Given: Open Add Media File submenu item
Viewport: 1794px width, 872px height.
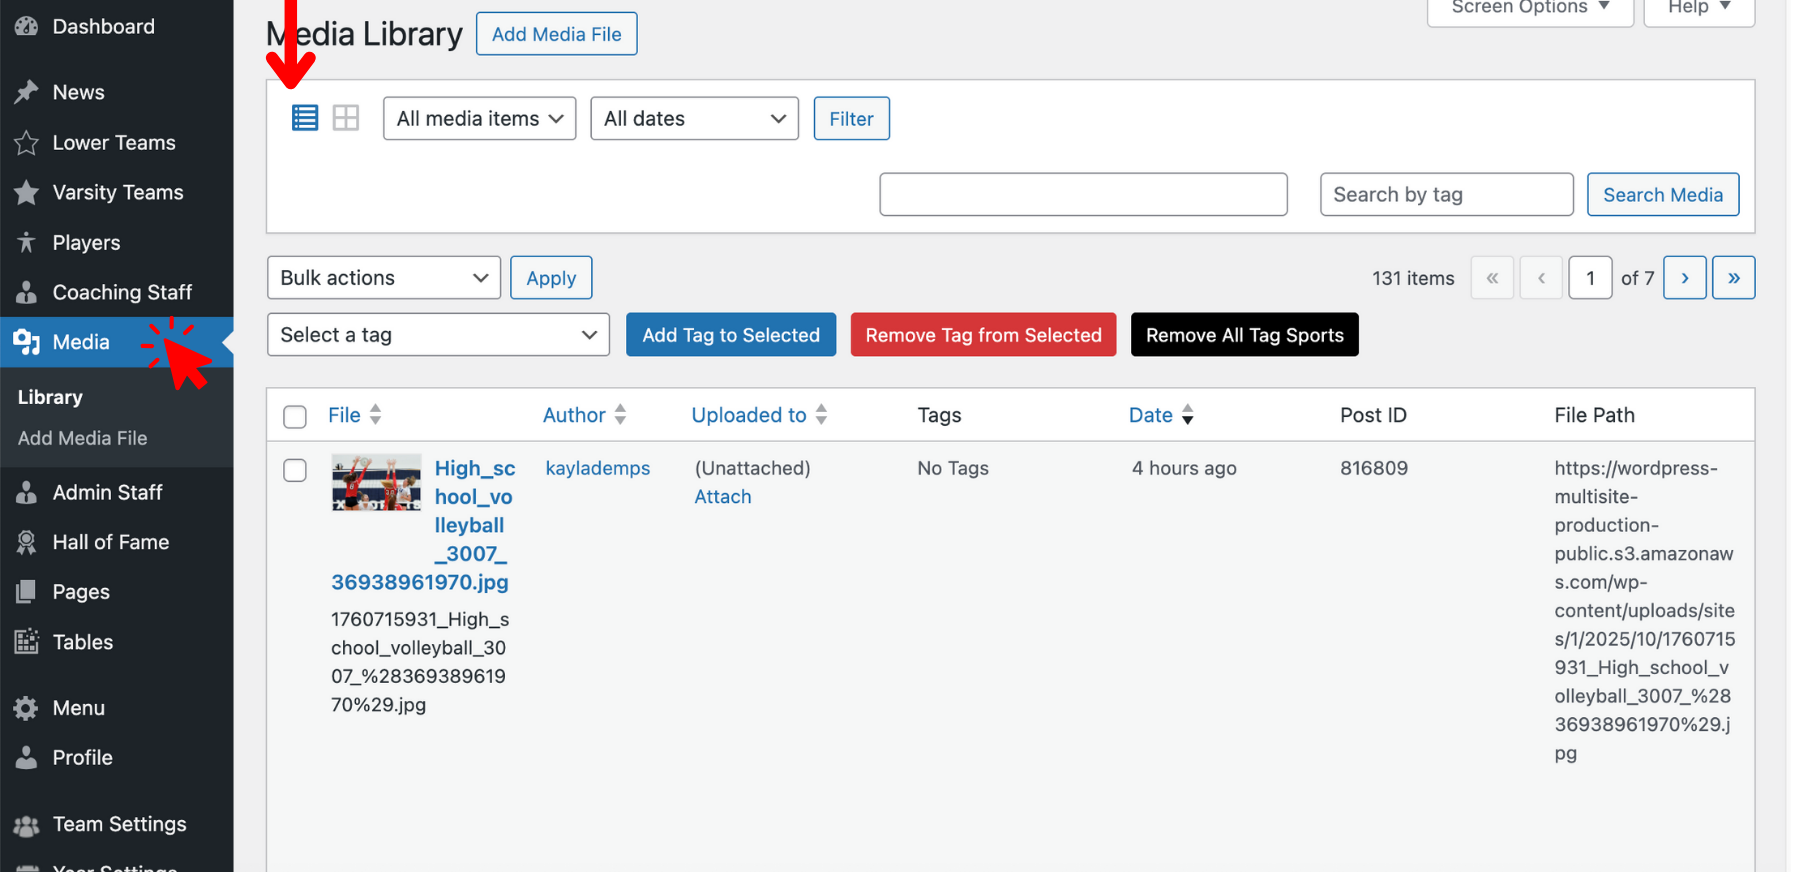Looking at the screenshot, I should 82,438.
